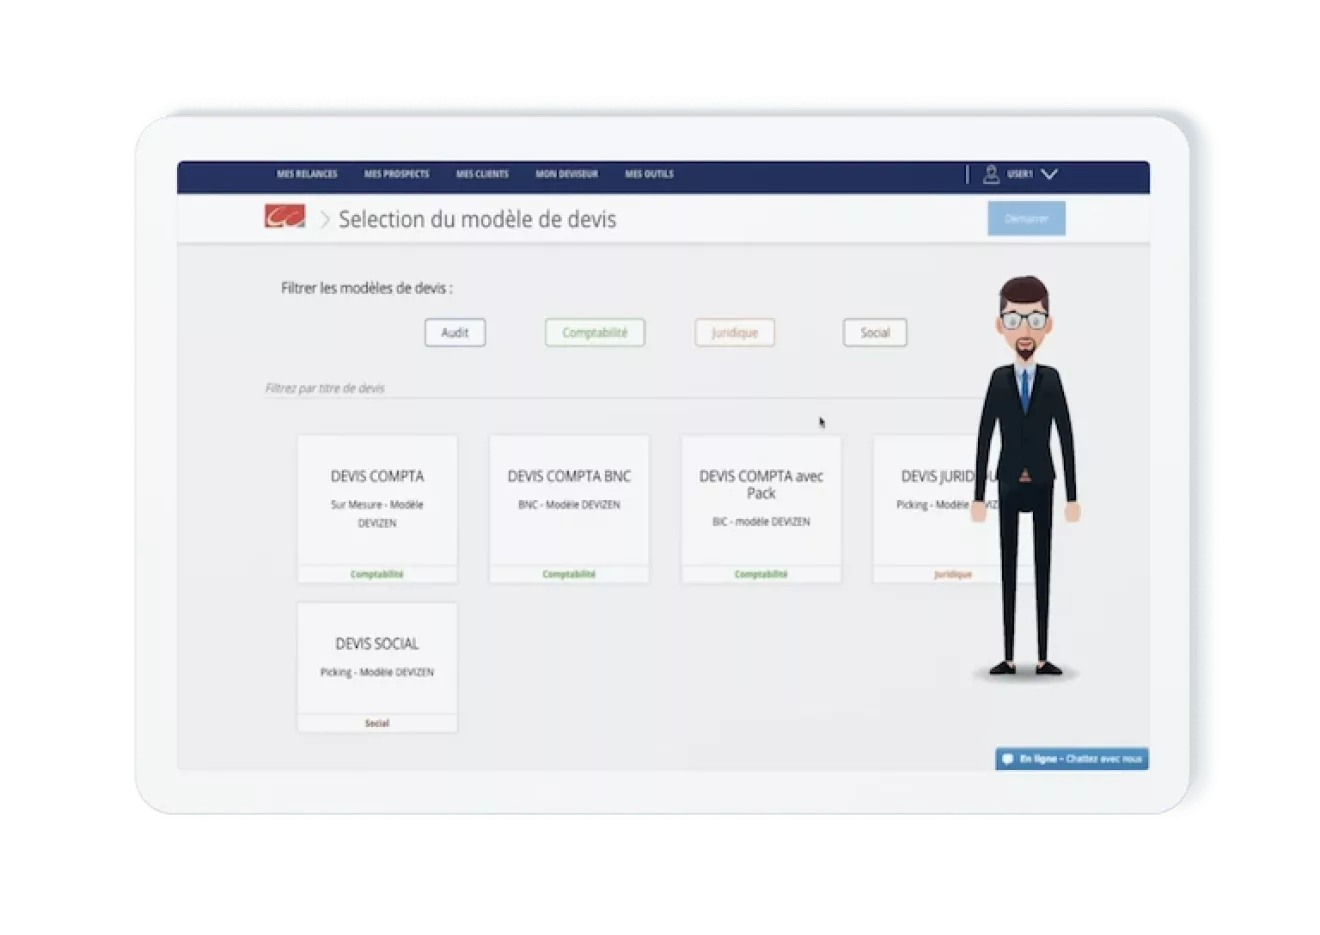Click the breadcrumb chevron next to logo
Screen dimensions: 1320x935
[325, 219]
